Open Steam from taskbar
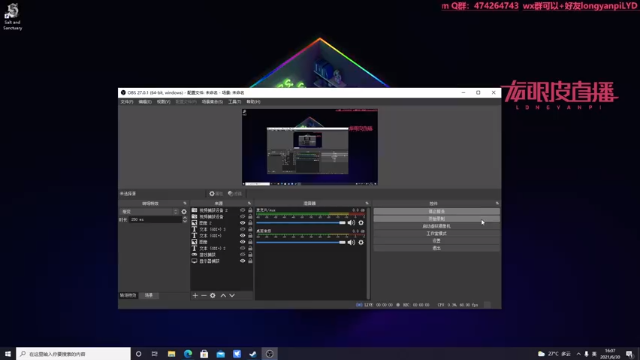This screenshot has height=360, width=640. click(x=253, y=354)
